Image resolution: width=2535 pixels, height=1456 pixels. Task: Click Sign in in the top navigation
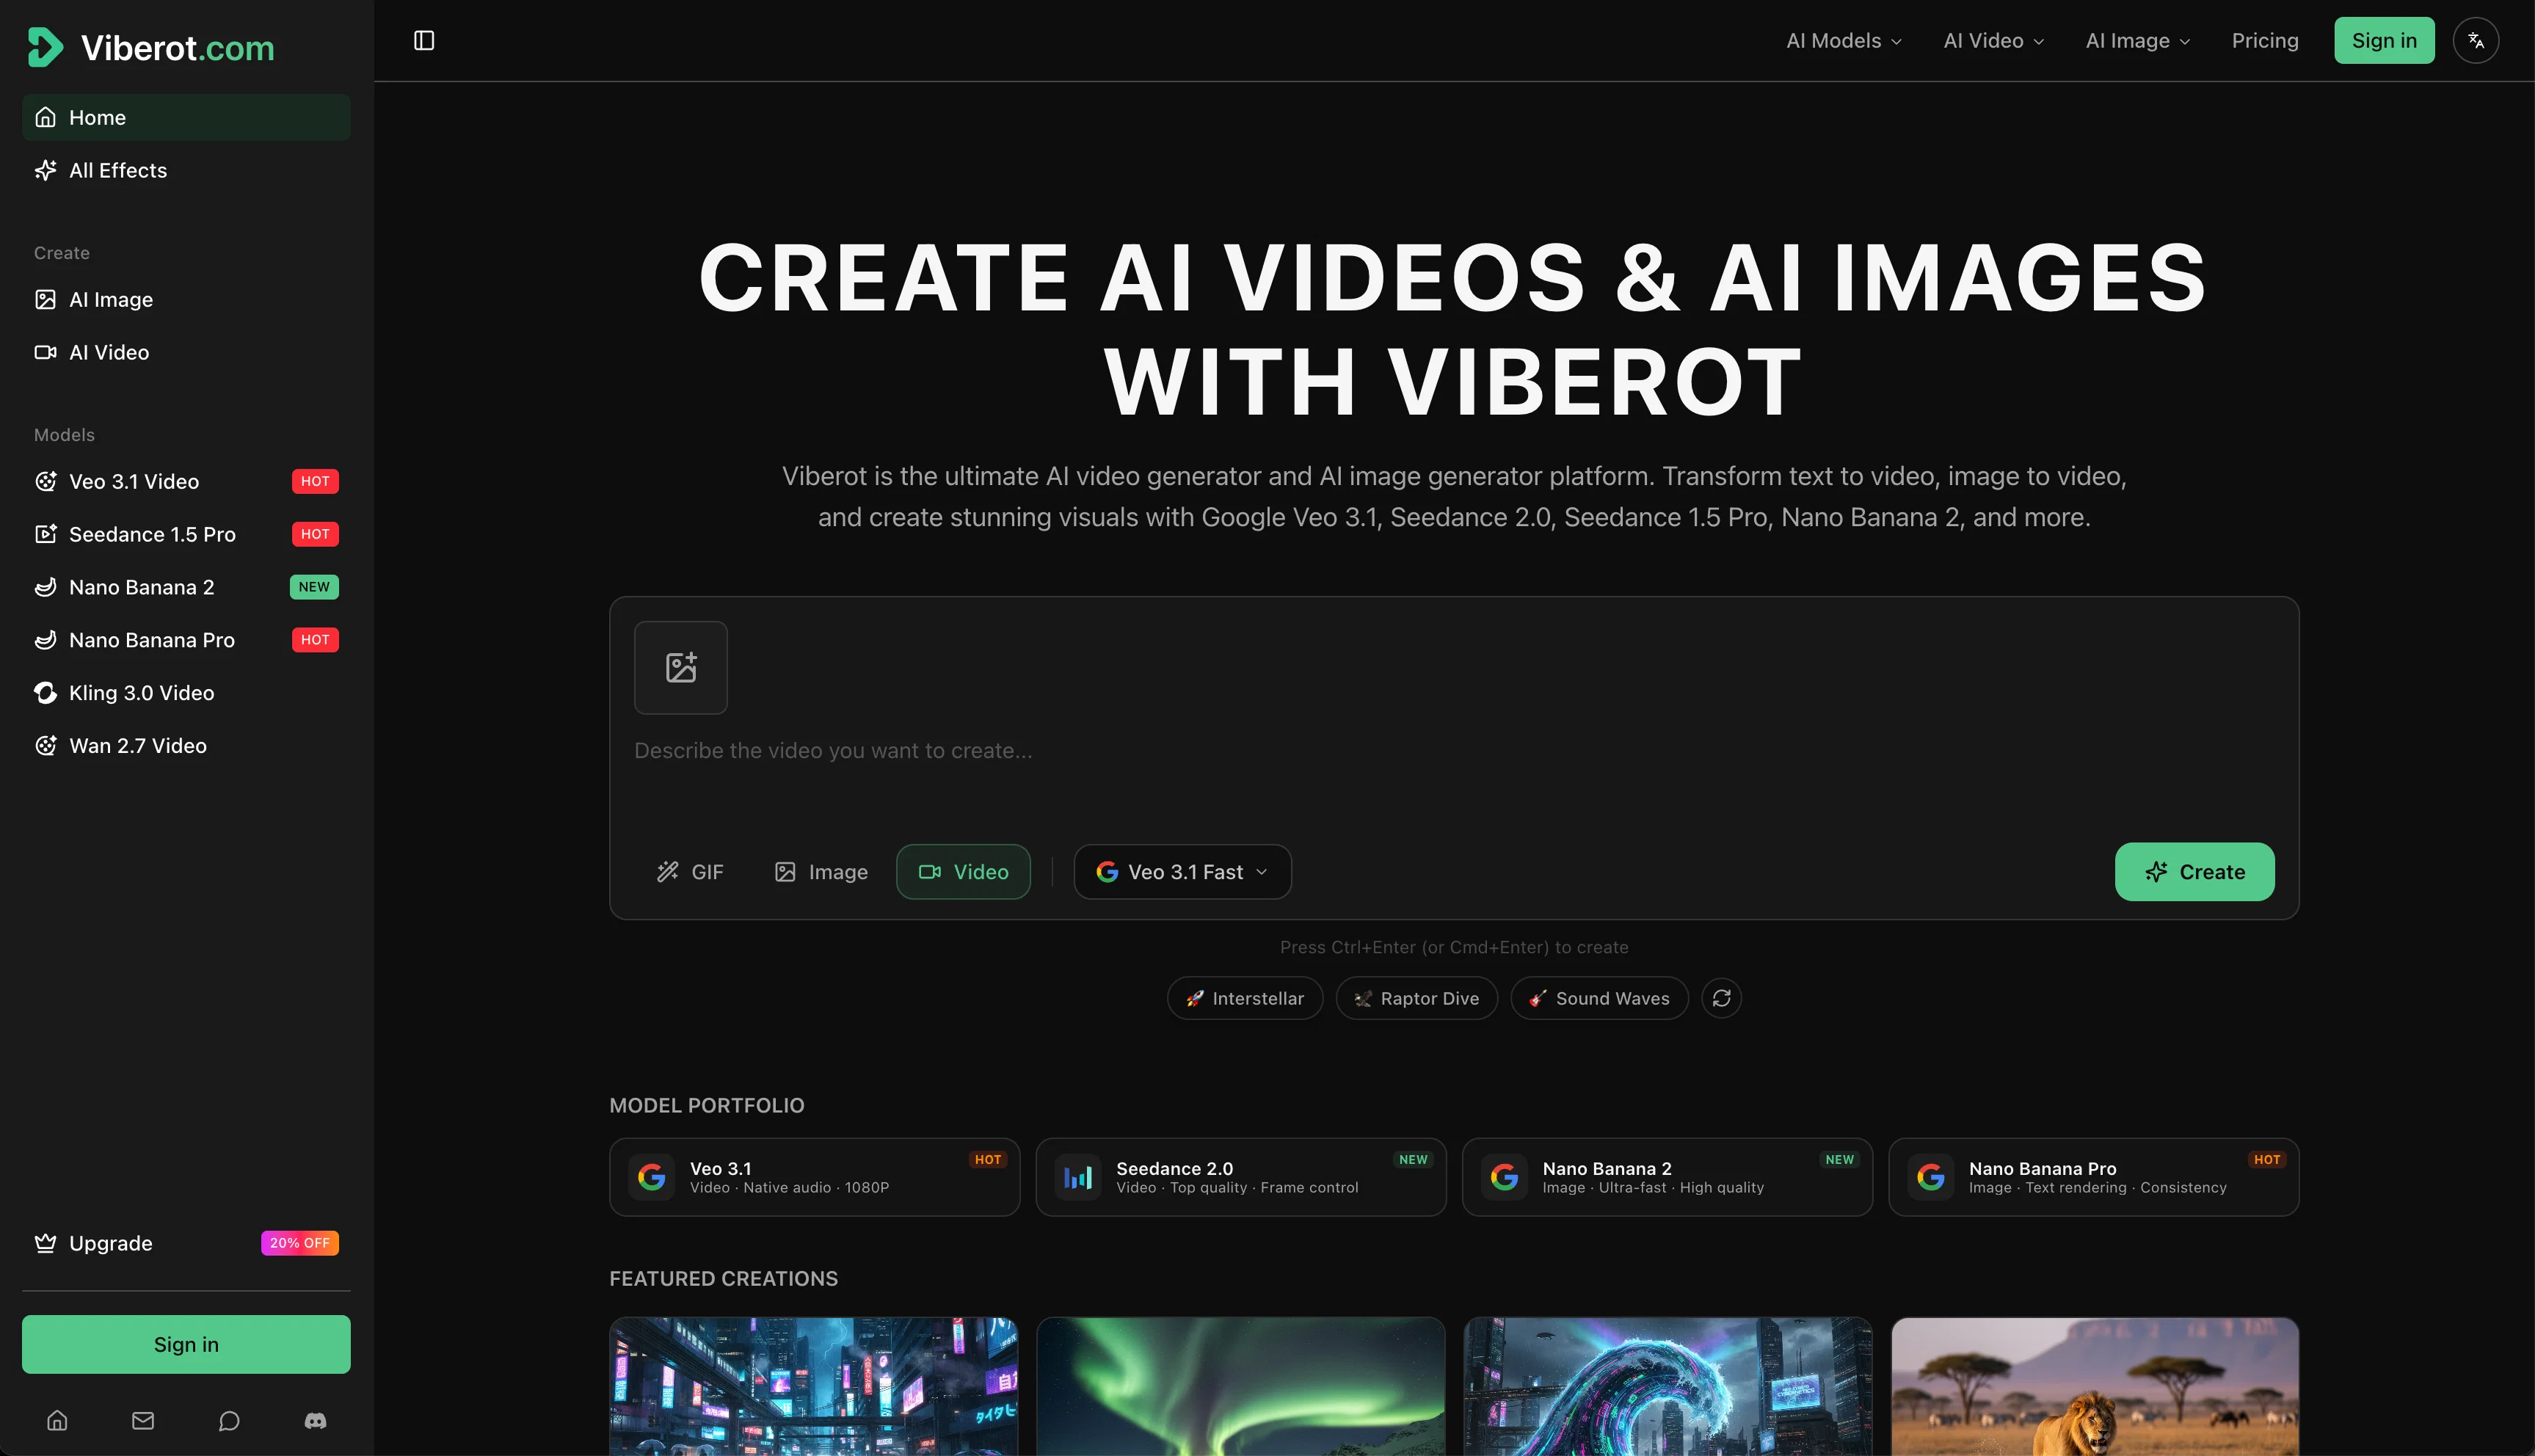pos(2384,40)
